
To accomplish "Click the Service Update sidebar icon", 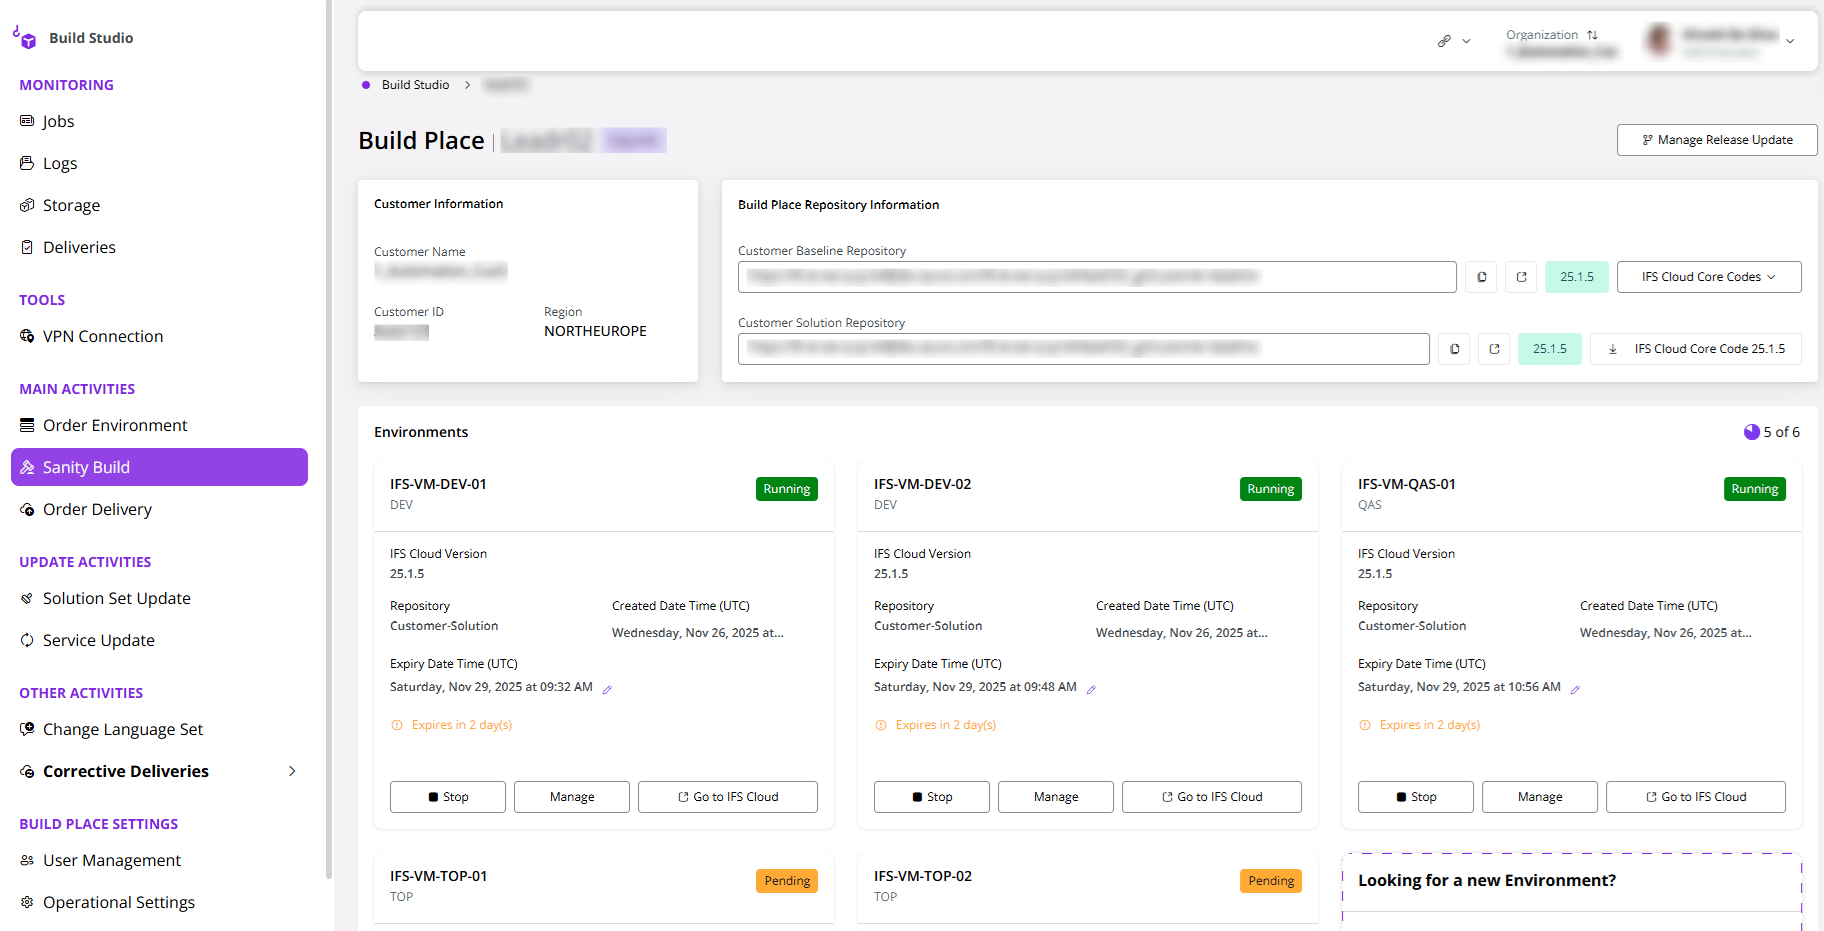I will point(27,640).
